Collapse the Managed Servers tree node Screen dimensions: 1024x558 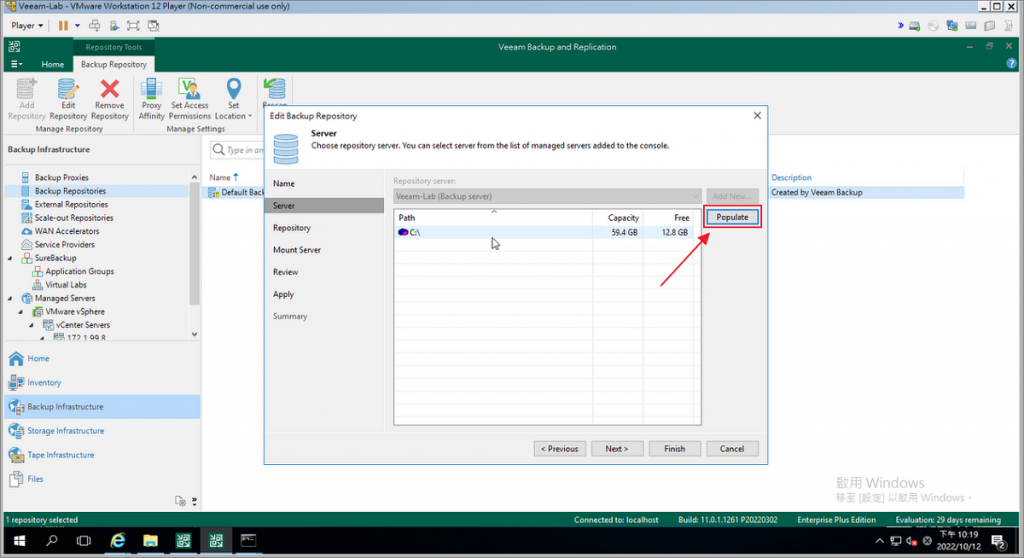click(x=10, y=298)
